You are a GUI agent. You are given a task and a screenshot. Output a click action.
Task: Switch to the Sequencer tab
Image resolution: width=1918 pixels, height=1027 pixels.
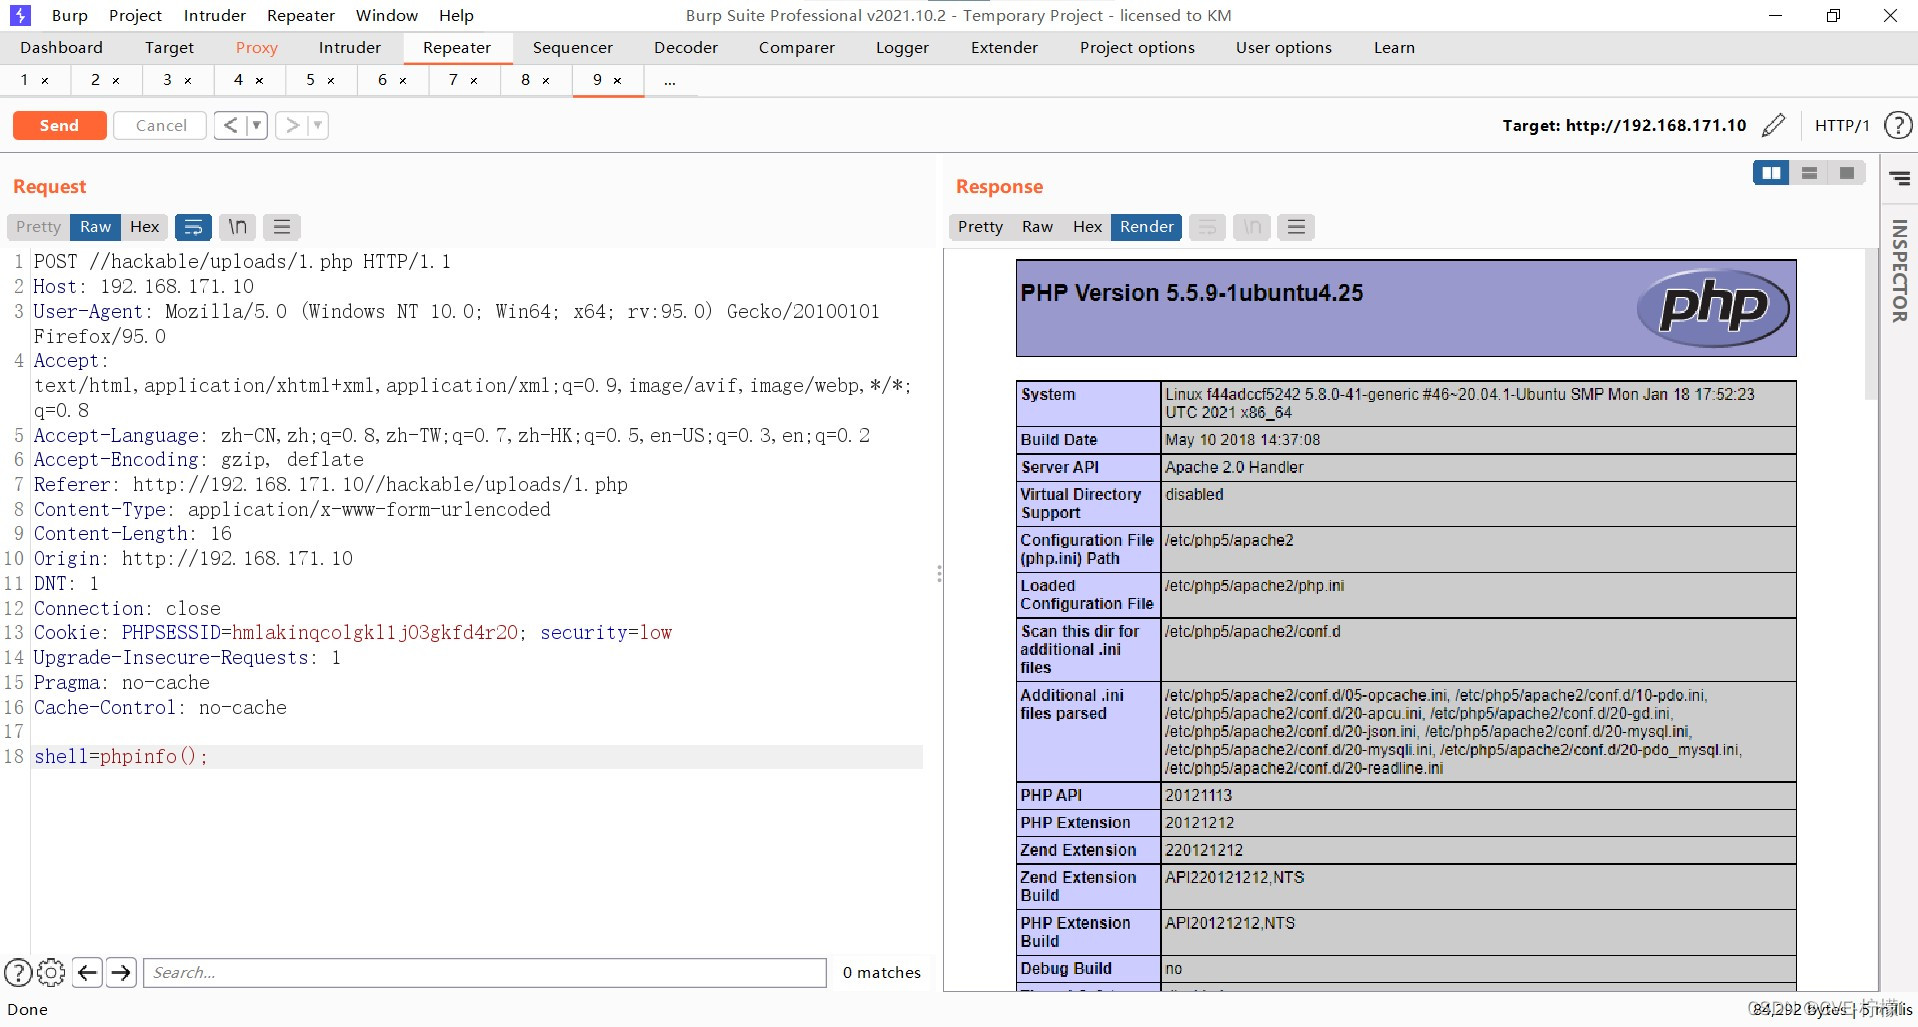pyautogui.click(x=573, y=47)
